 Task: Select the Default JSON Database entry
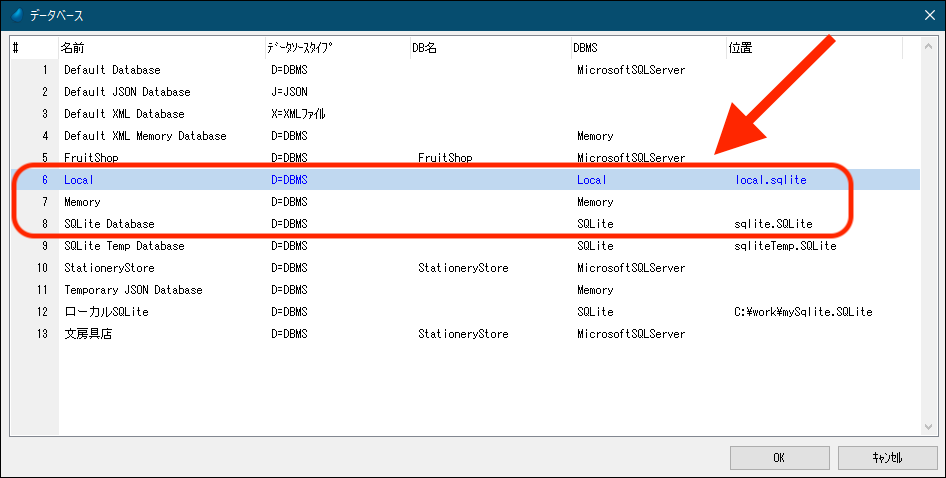tap(127, 92)
